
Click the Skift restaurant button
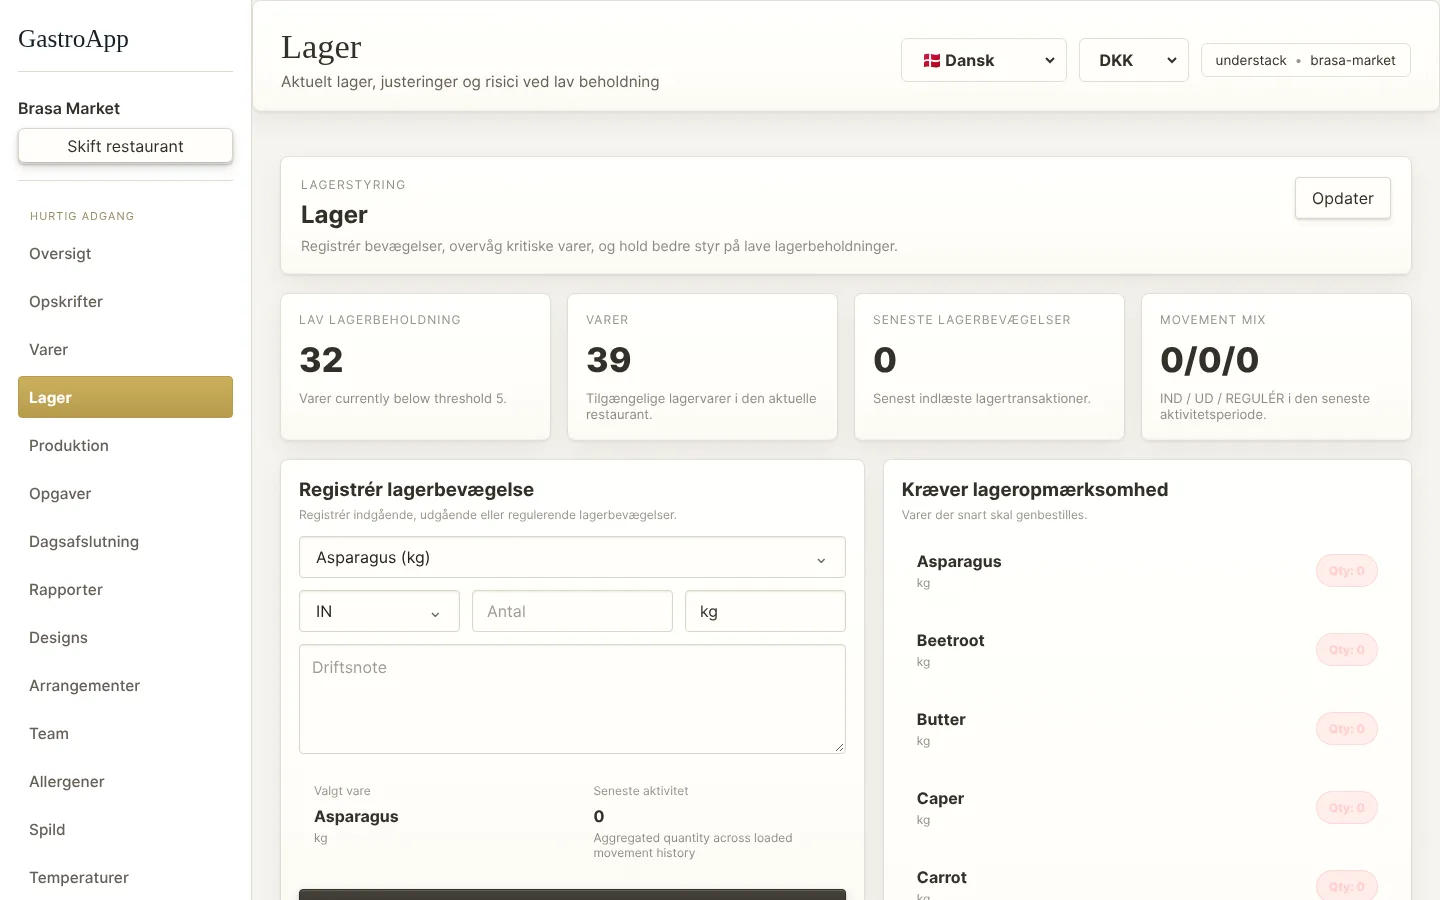(x=125, y=146)
